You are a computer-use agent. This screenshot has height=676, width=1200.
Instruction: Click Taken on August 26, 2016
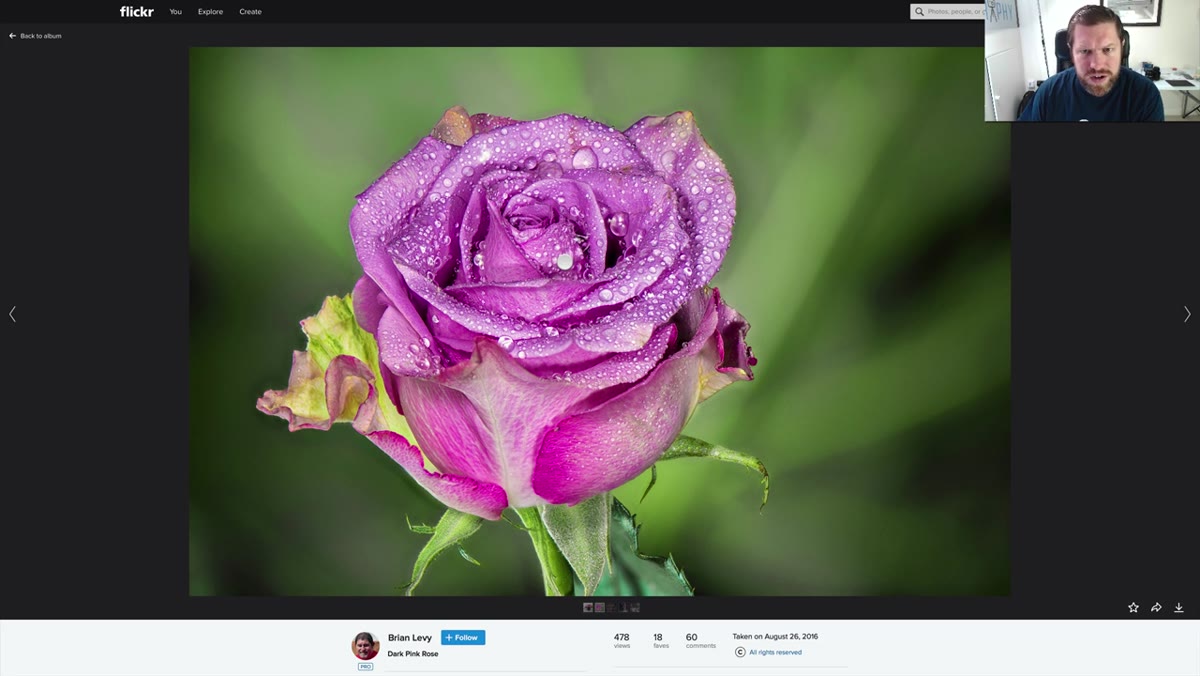click(775, 637)
